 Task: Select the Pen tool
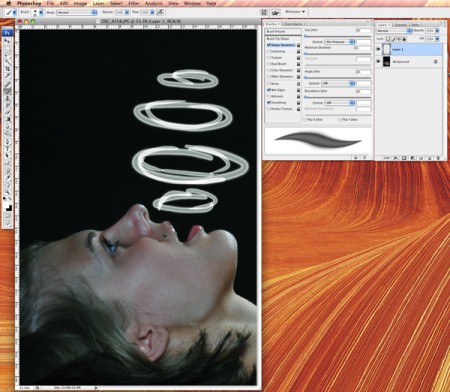coord(6,142)
